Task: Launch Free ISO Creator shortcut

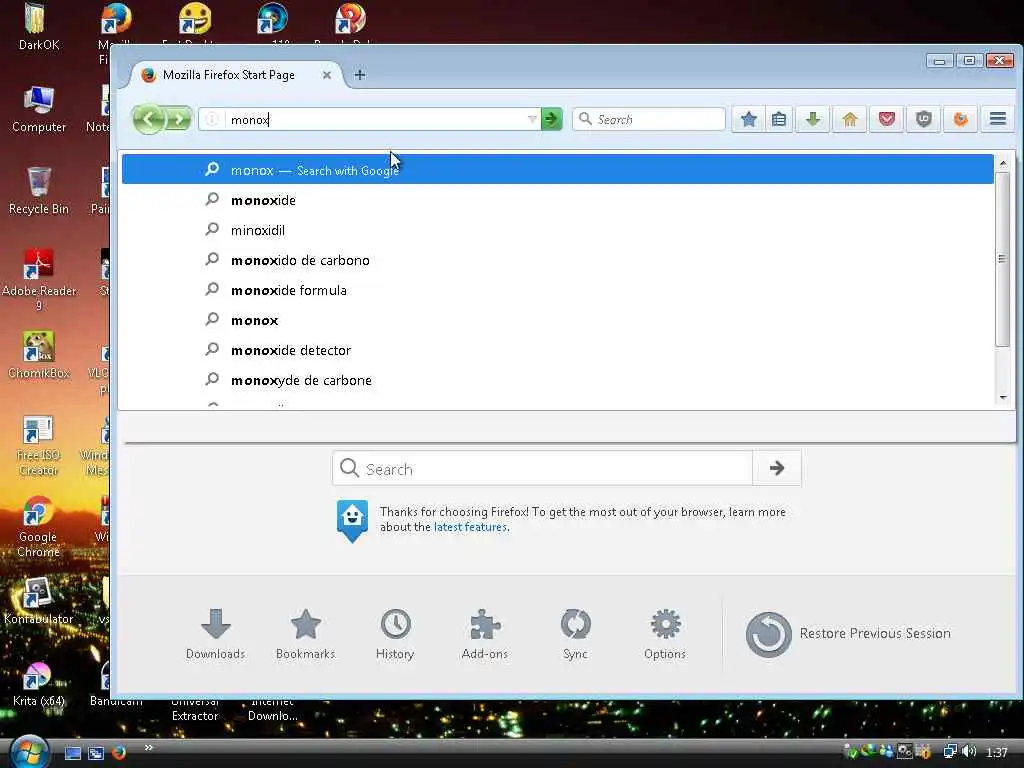Action: [38, 445]
